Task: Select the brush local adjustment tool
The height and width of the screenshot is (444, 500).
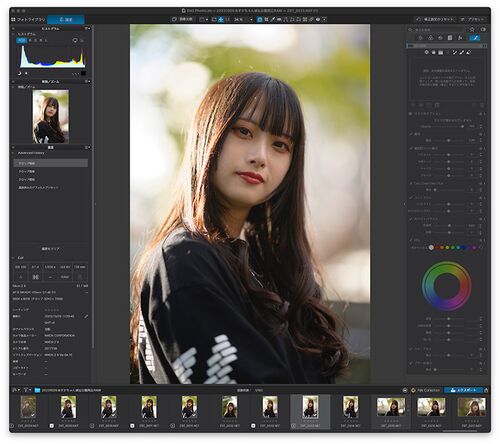Action: (x=462, y=52)
